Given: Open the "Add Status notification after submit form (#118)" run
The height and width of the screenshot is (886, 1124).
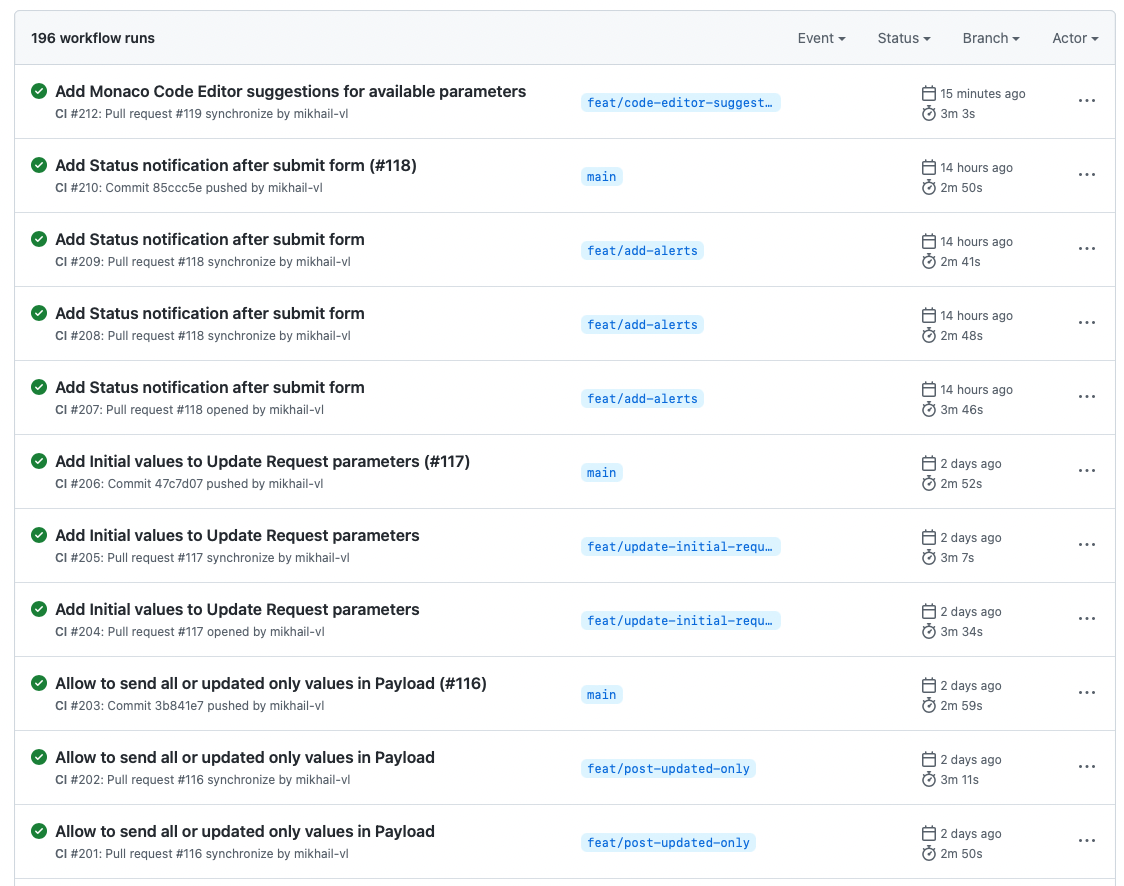Looking at the screenshot, I should [238, 165].
